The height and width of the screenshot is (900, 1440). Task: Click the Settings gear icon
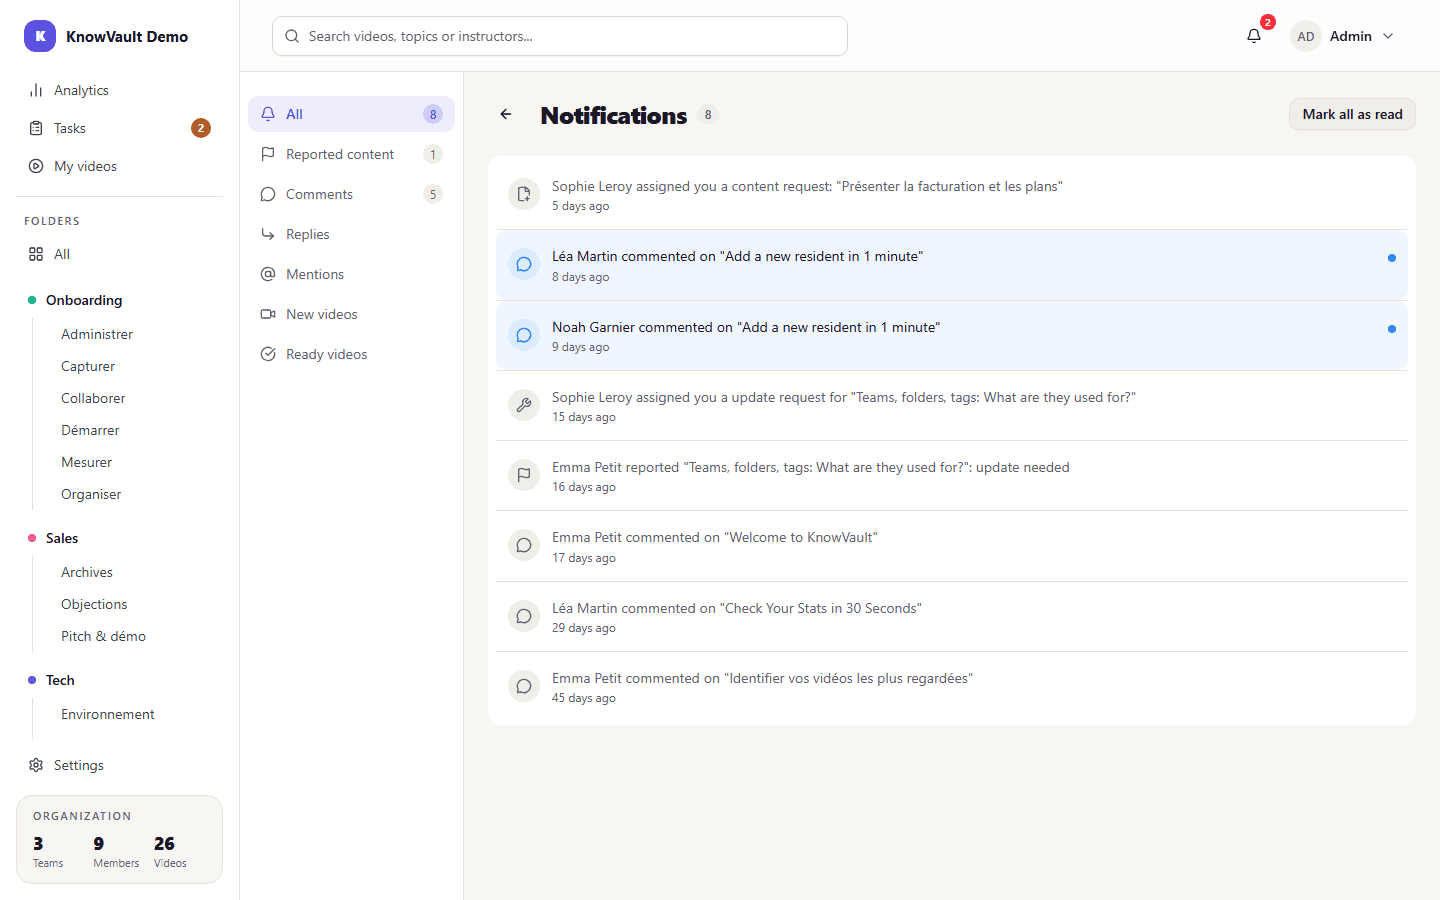pos(36,765)
